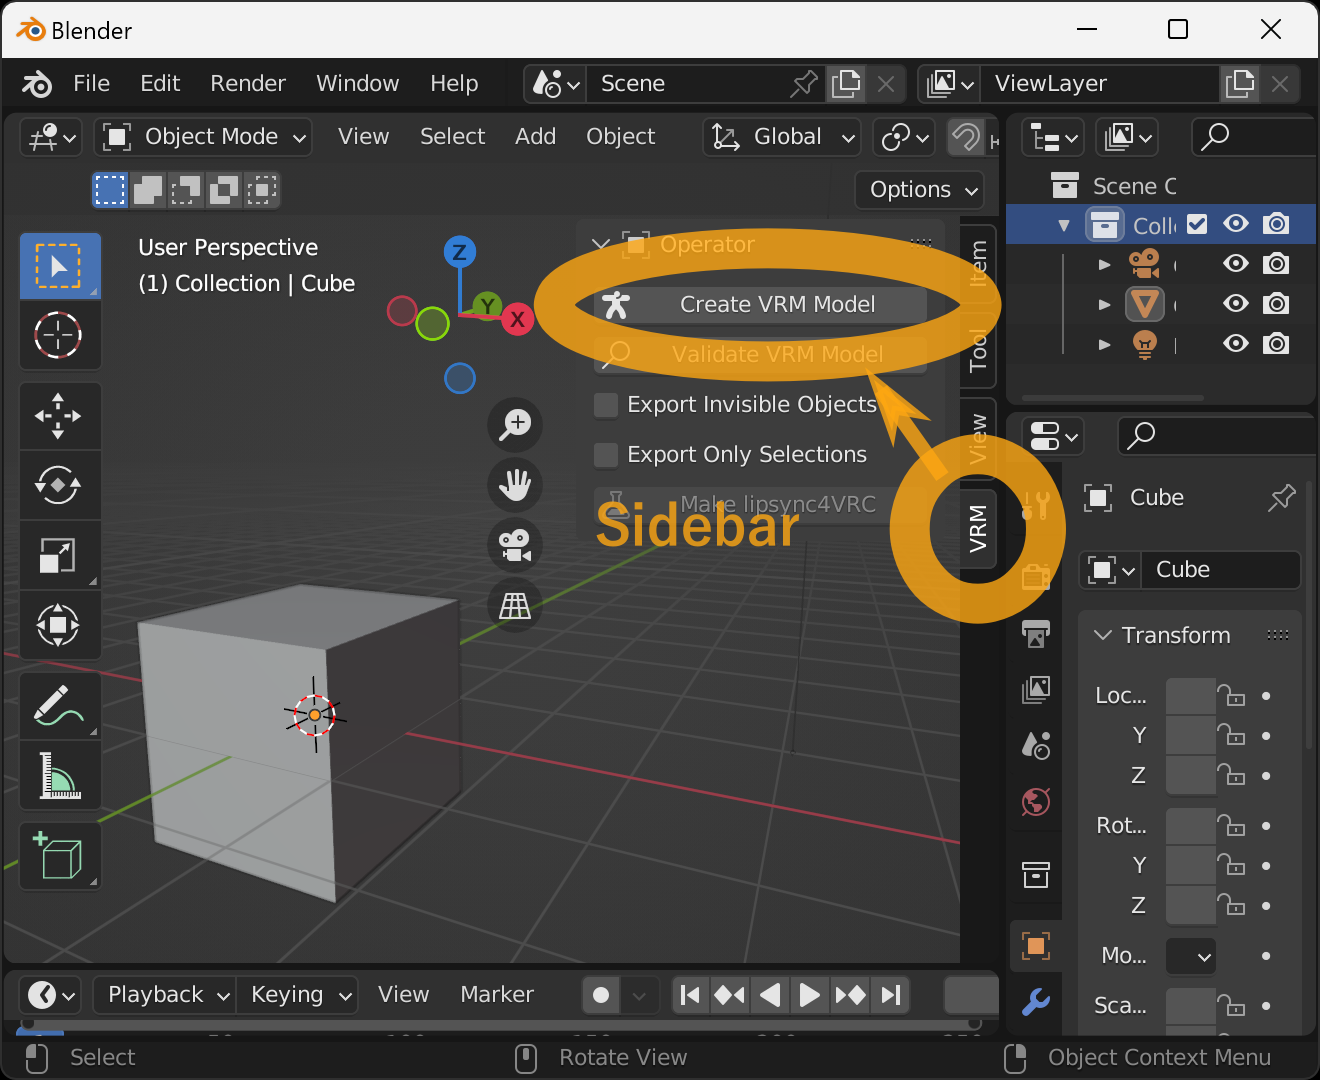The width and height of the screenshot is (1320, 1080).
Task: Open the World properties globe icon
Action: [x=1035, y=801]
